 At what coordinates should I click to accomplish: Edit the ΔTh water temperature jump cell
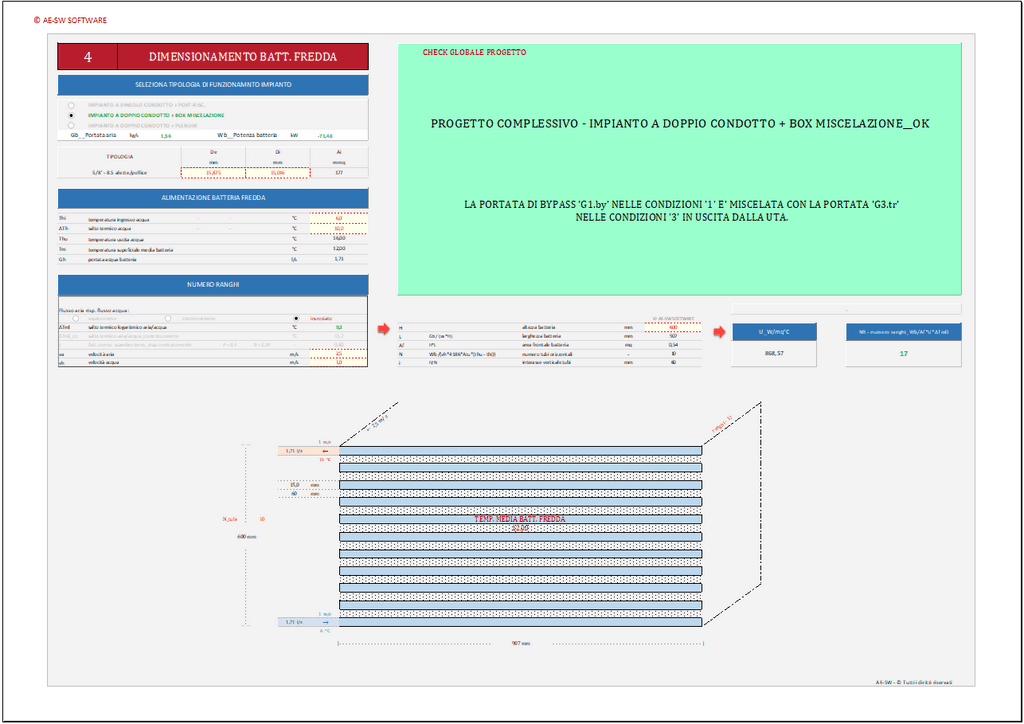(x=339, y=228)
